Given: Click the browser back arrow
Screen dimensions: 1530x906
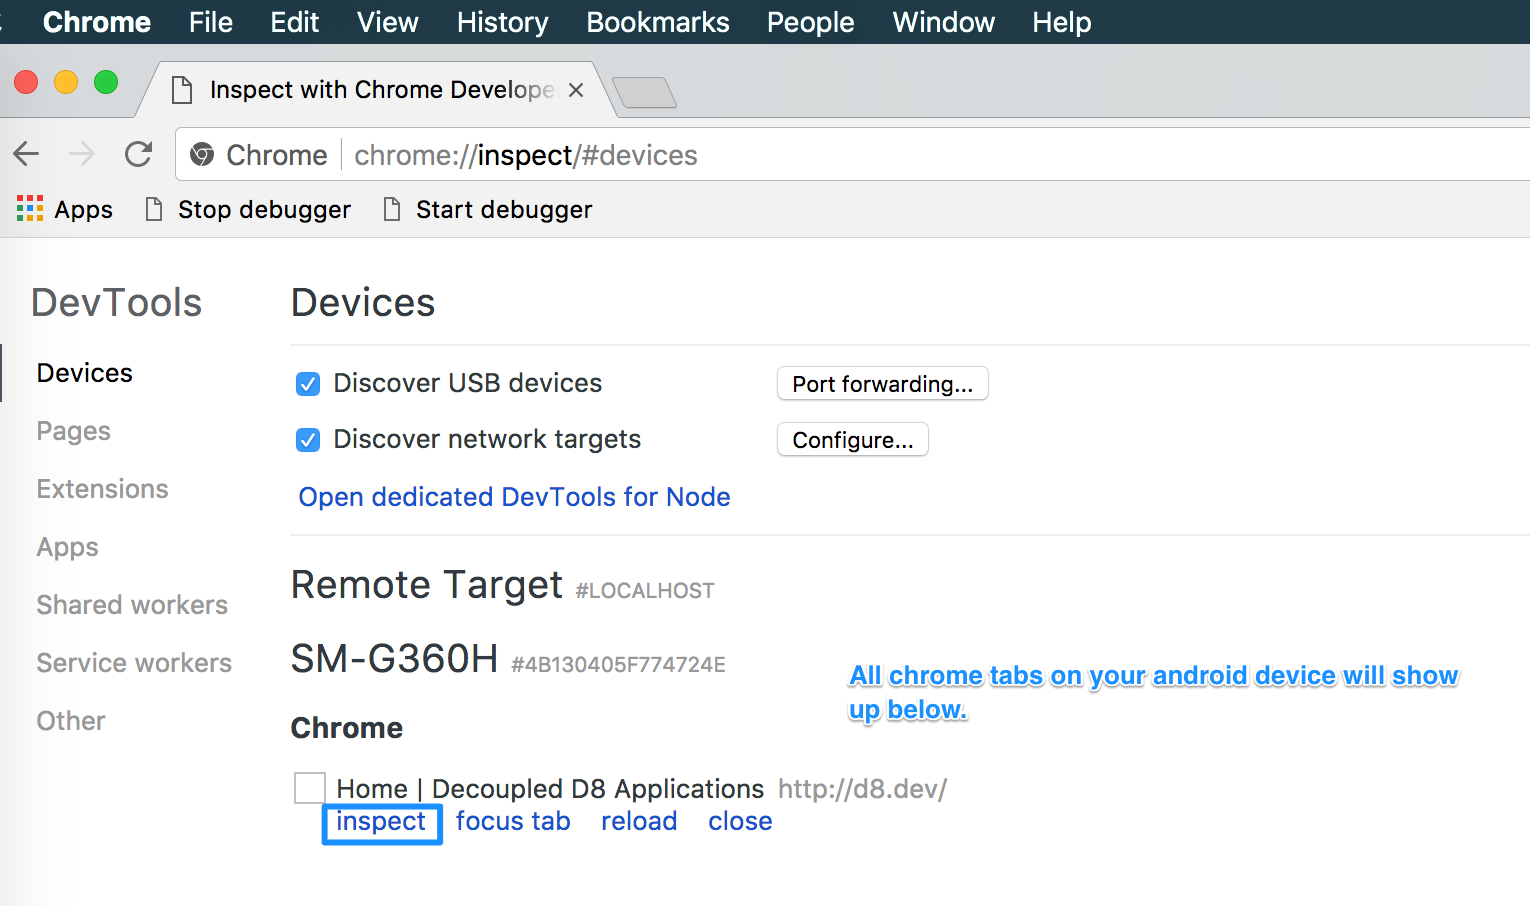Looking at the screenshot, I should coord(26,154).
